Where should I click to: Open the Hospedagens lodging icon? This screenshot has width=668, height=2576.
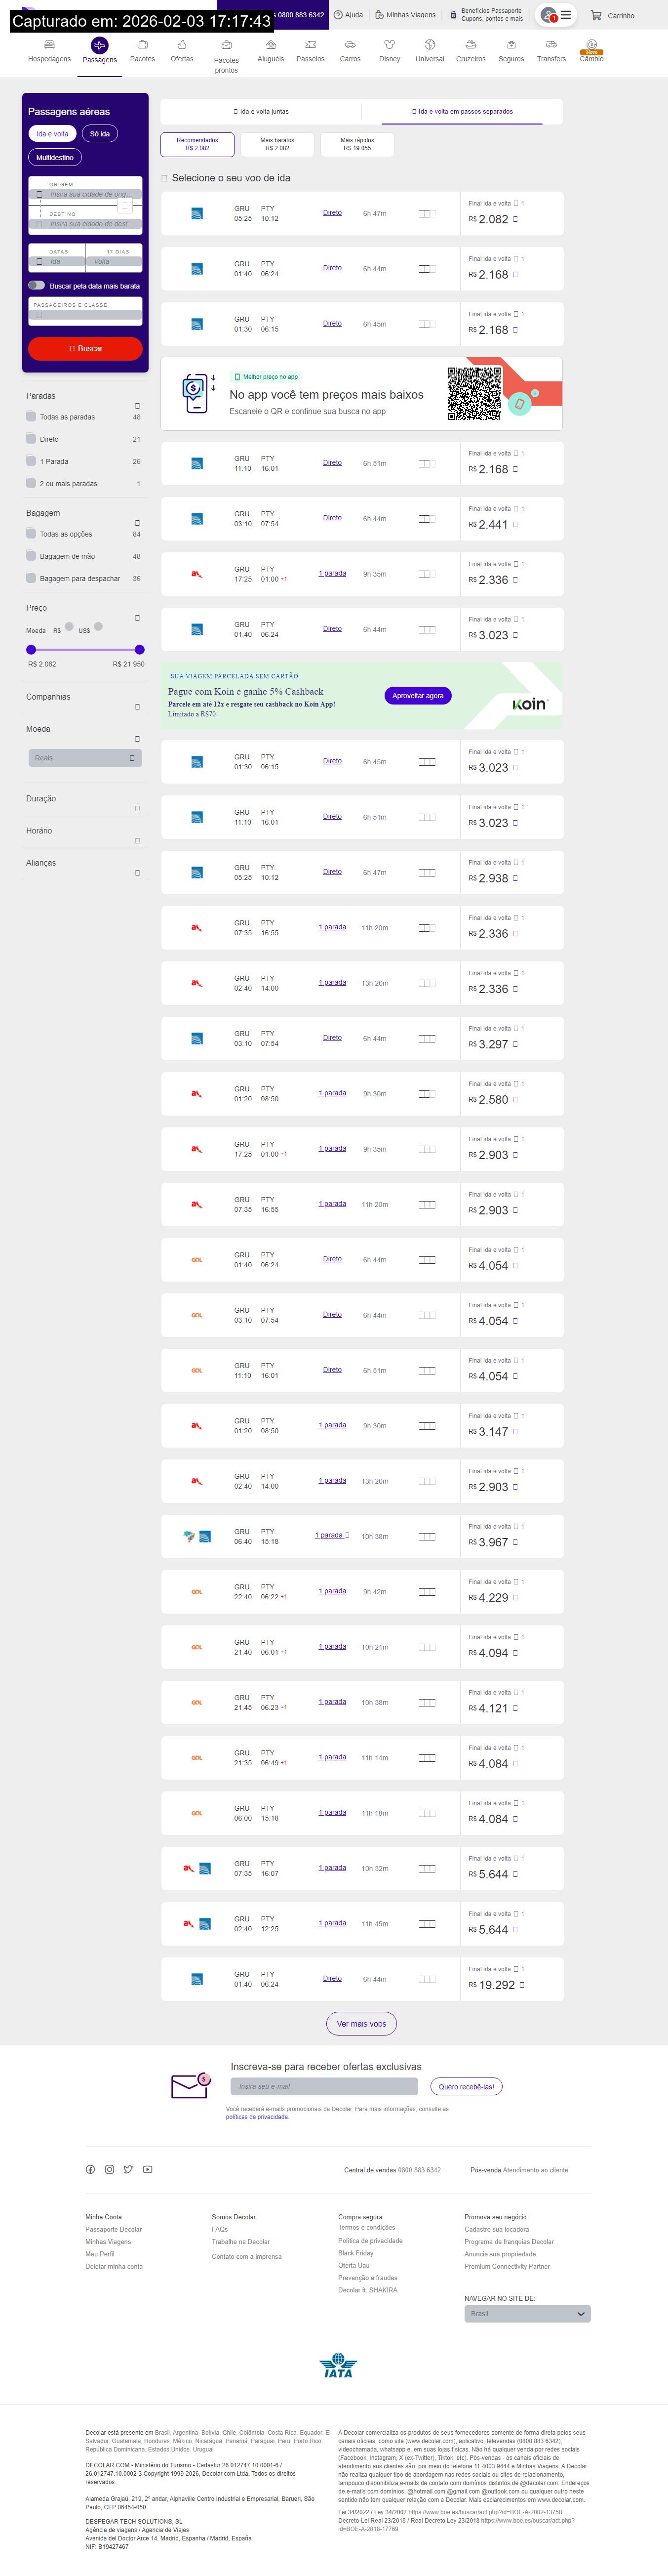click(x=49, y=45)
